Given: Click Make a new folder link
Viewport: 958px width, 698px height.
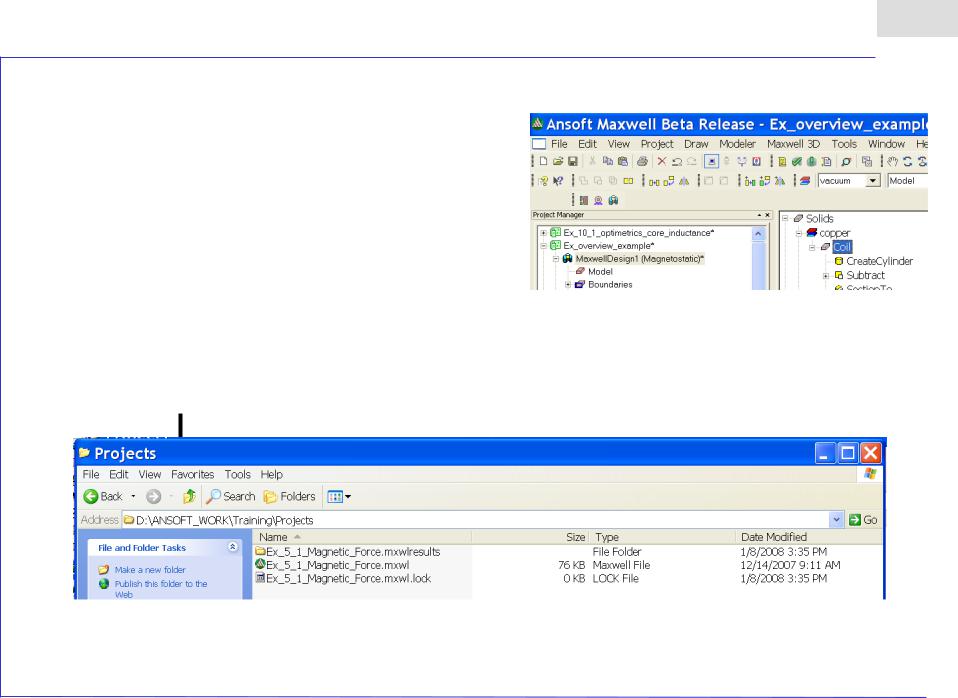Looking at the screenshot, I should click(150, 570).
